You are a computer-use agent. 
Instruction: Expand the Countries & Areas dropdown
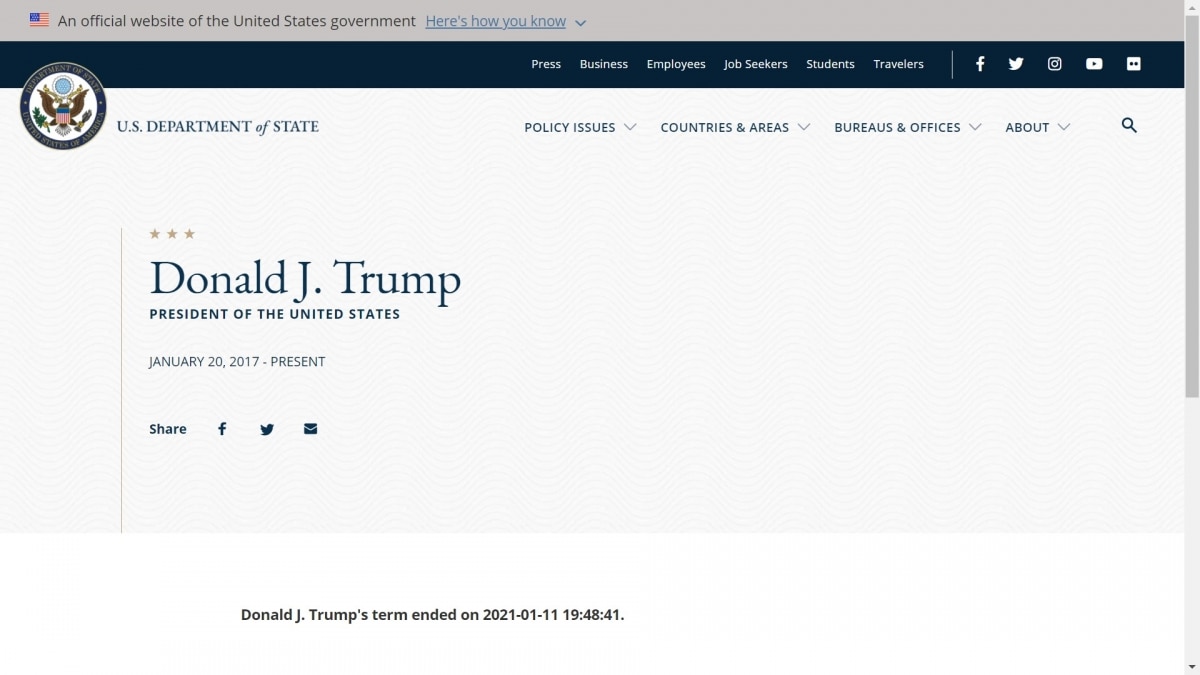click(x=735, y=127)
